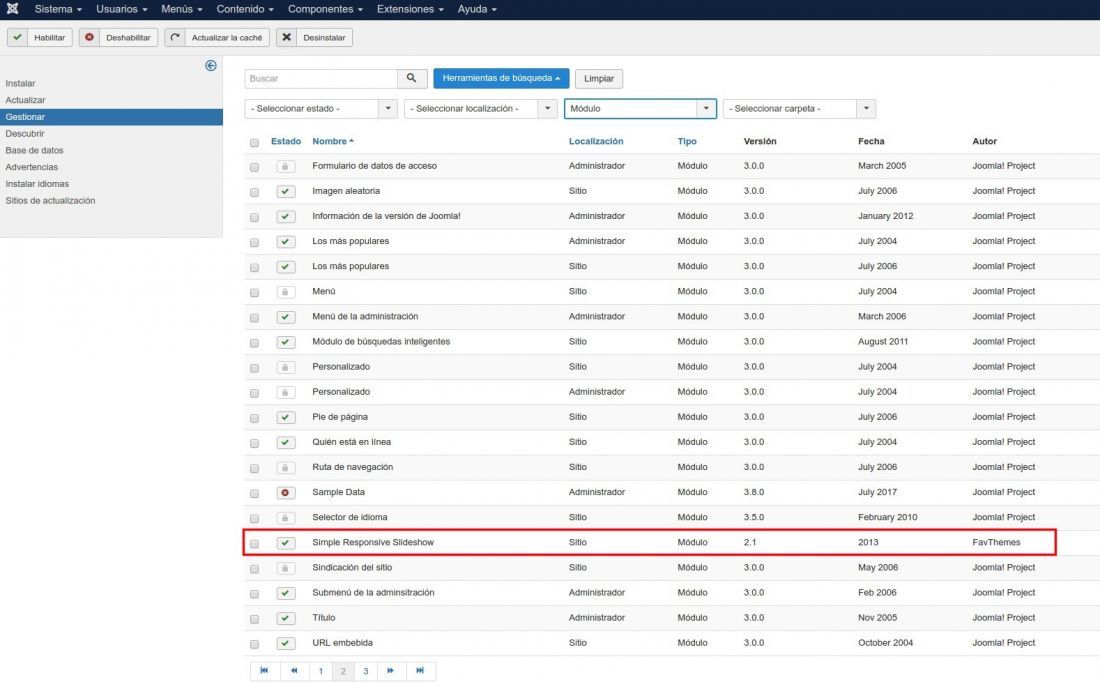Open Instalar idiomas in the sidebar
The height and width of the screenshot is (682, 1100).
37,184
